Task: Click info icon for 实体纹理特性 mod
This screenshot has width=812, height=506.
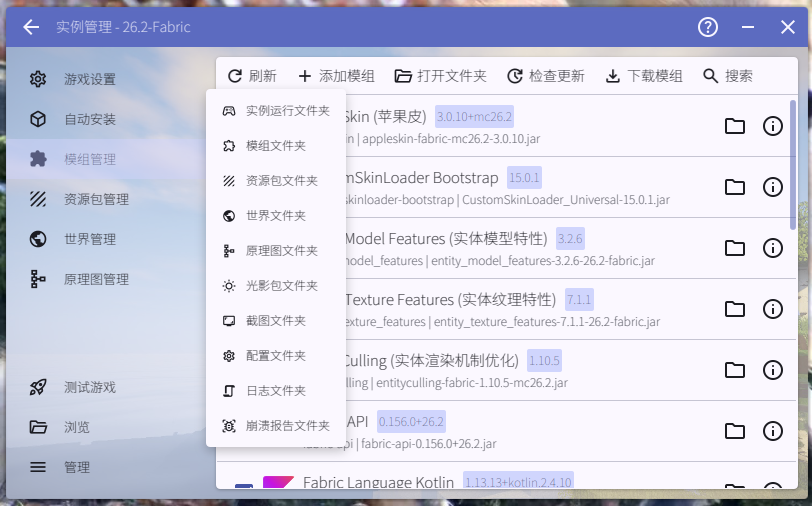Action: click(773, 309)
